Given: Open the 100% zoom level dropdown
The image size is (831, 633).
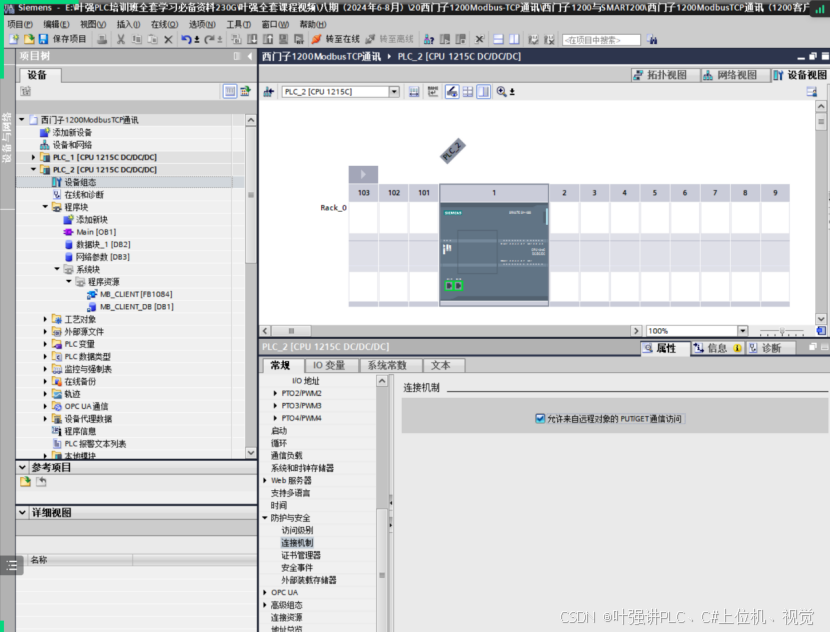Looking at the screenshot, I should [x=742, y=331].
